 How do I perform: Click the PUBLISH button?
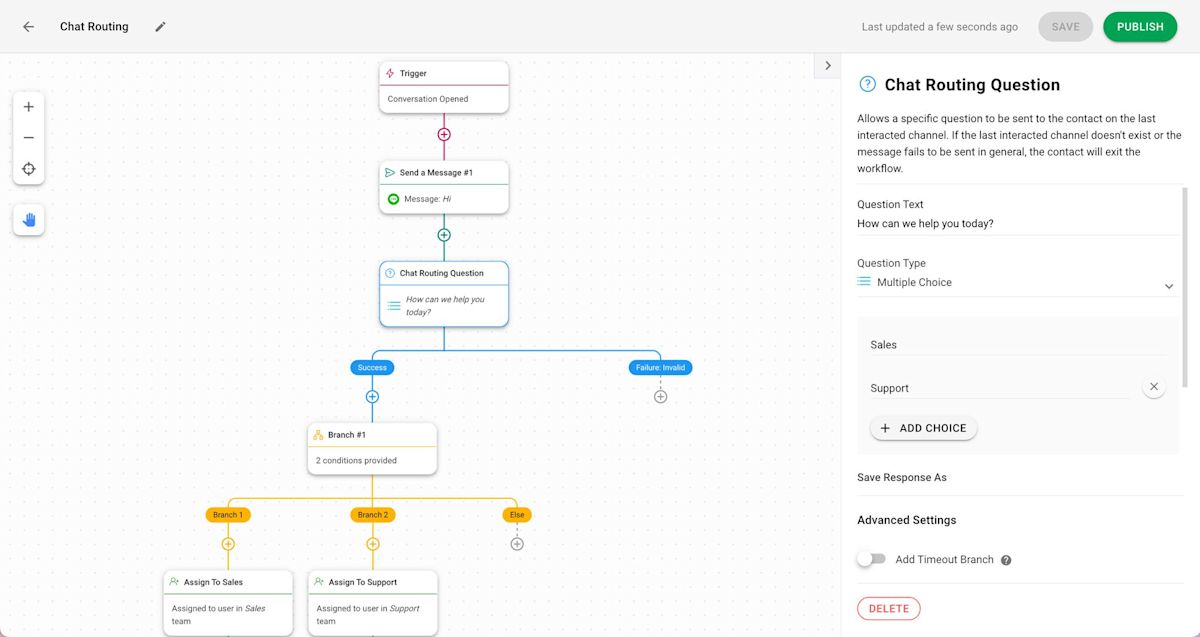[x=1140, y=27]
